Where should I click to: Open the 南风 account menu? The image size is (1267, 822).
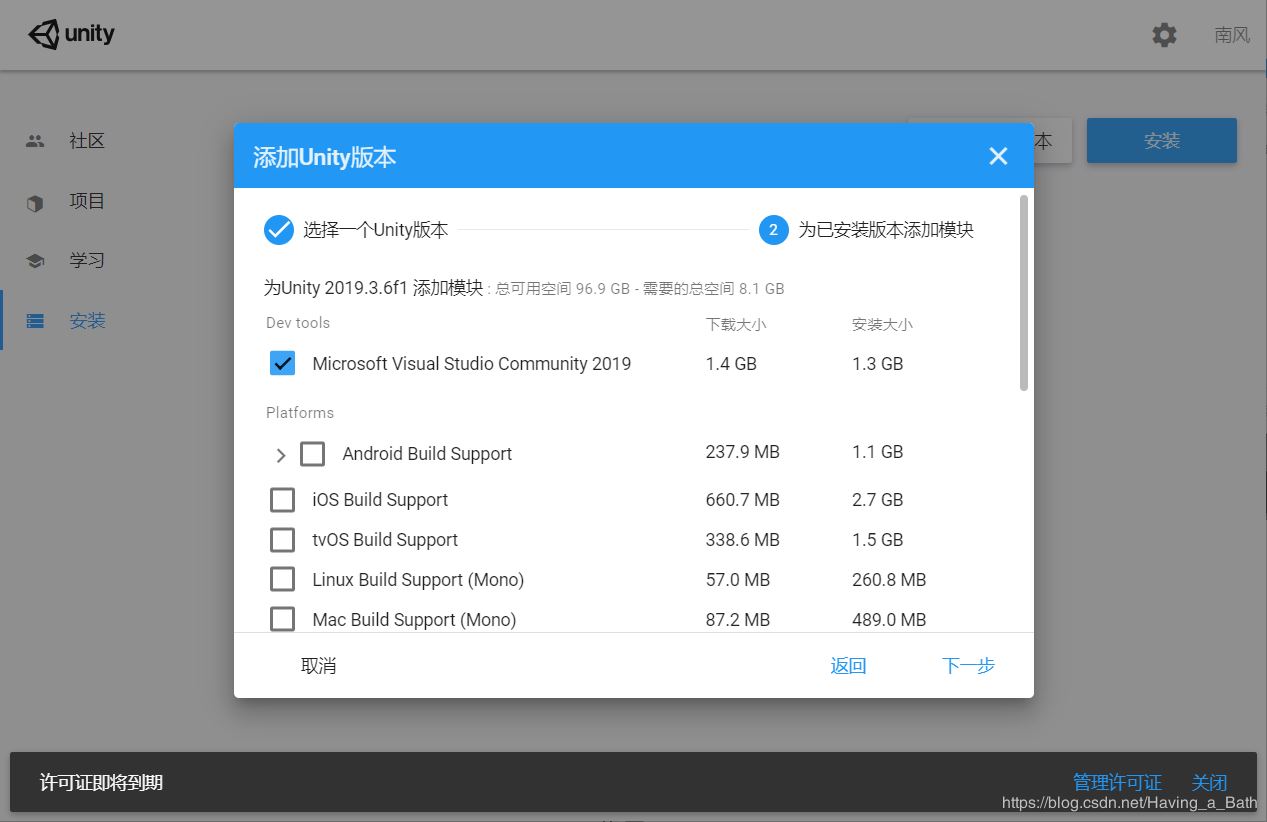pos(1232,35)
